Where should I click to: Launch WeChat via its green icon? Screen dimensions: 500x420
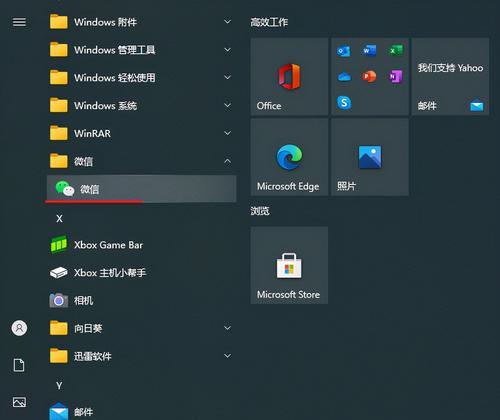point(65,189)
